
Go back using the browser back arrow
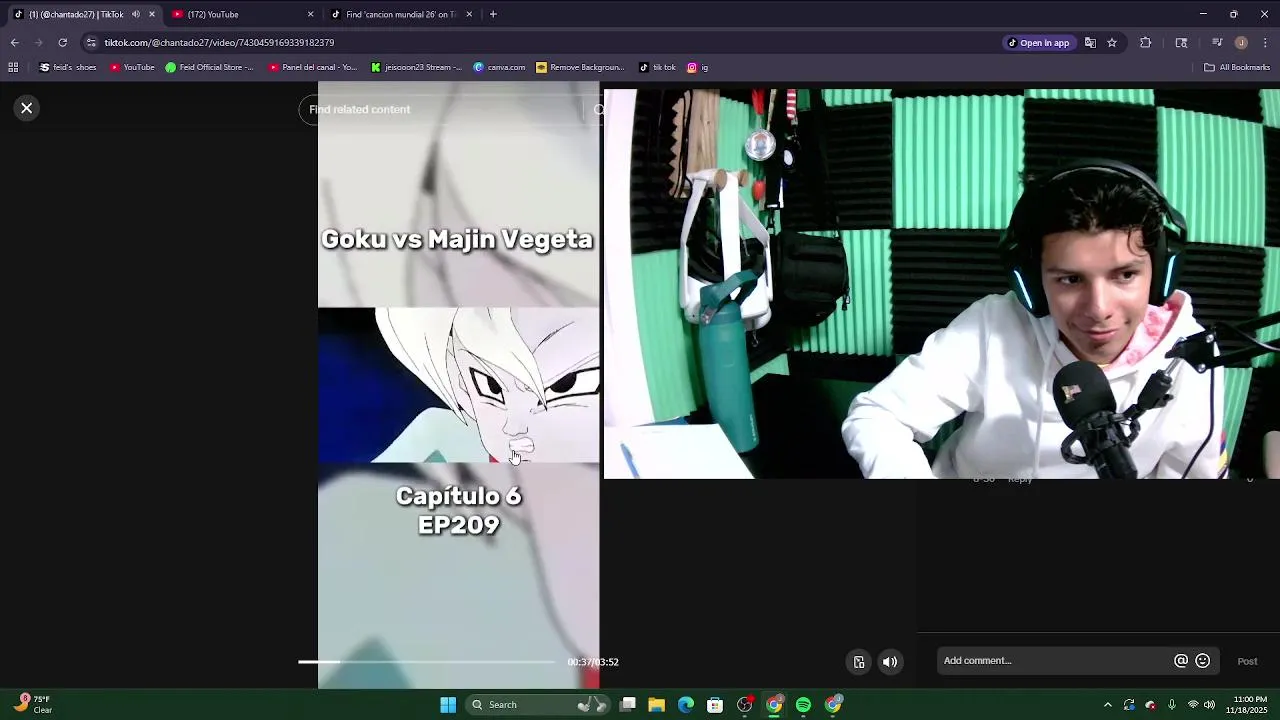tap(14, 43)
